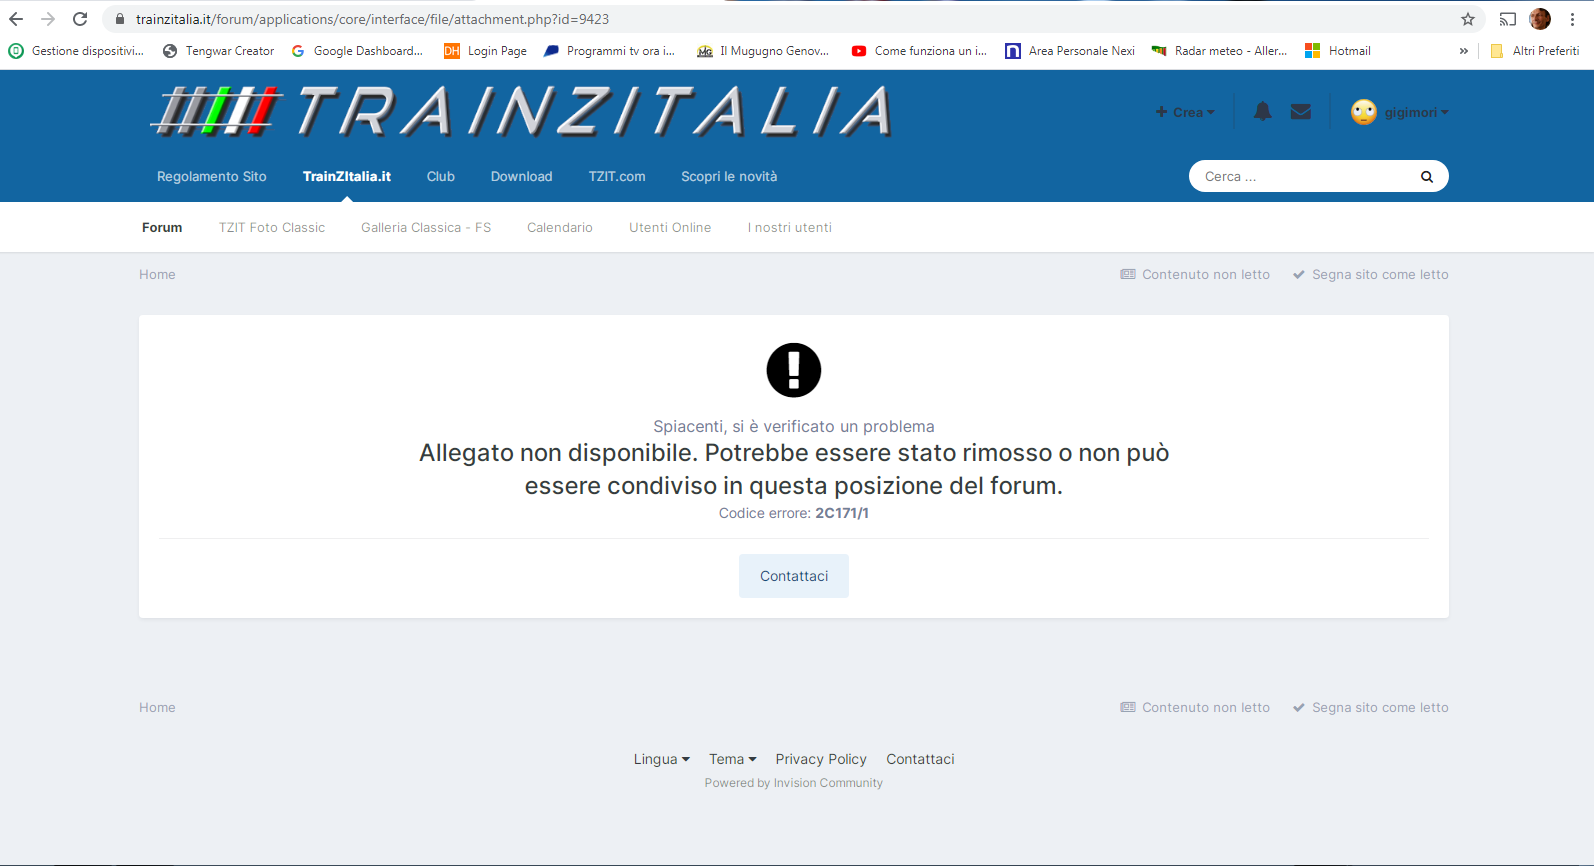This screenshot has height=866, width=1594.
Task: Open Come funziona YouTube bookmark
Action: 919,51
